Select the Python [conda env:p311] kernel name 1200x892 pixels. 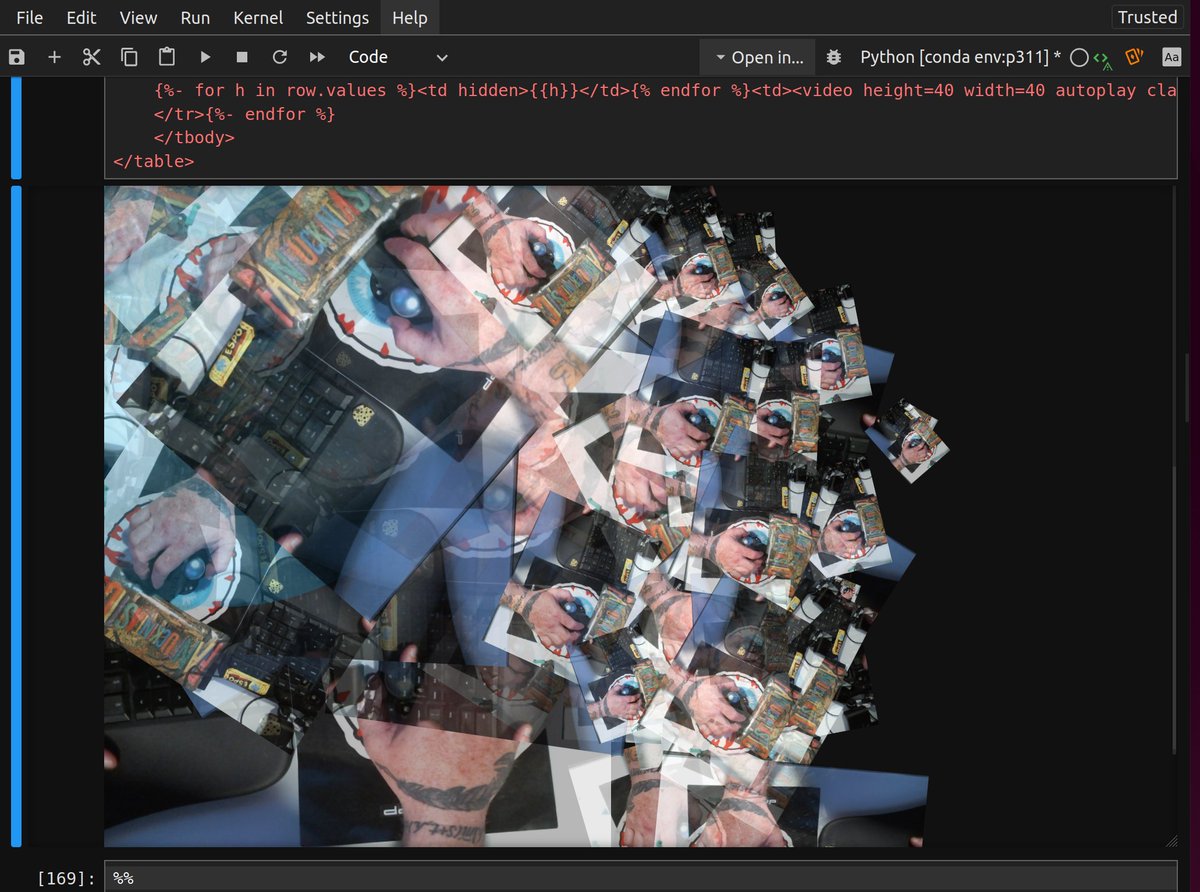[960, 57]
